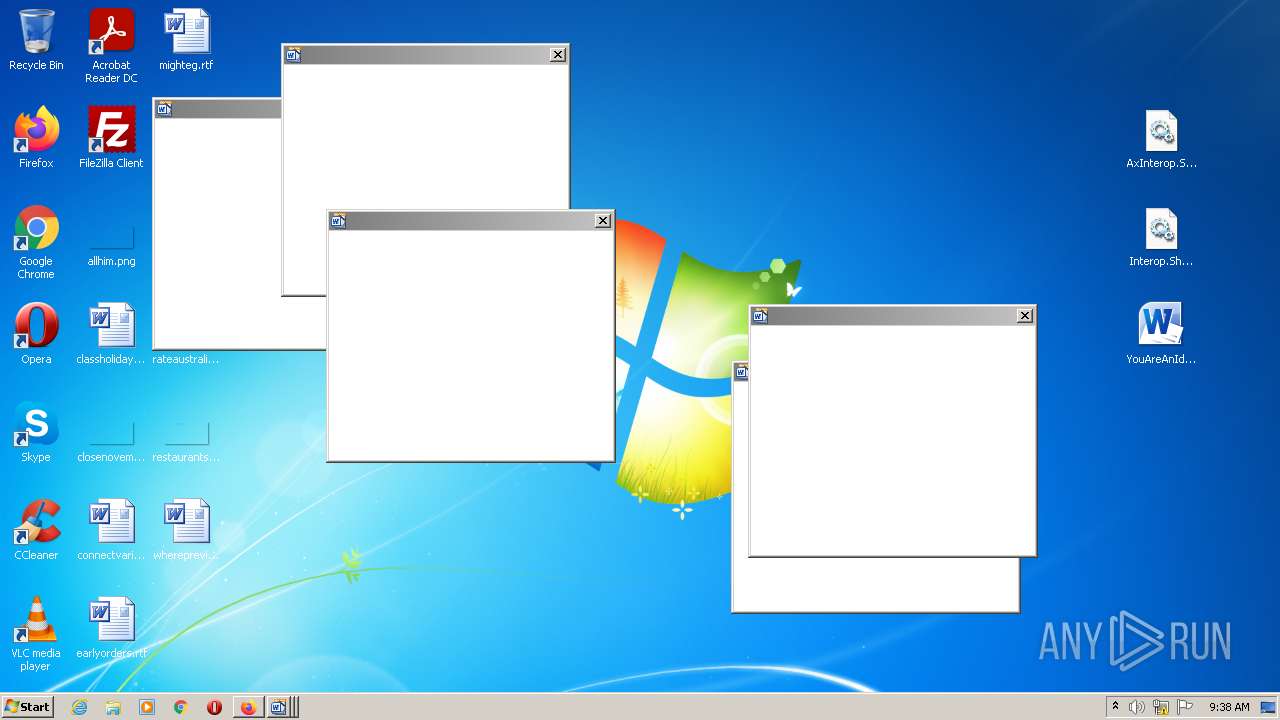Viewport: 1280px width, 720px height.
Task: Open Windows Media Player taskbar icon
Action: (x=147, y=707)
